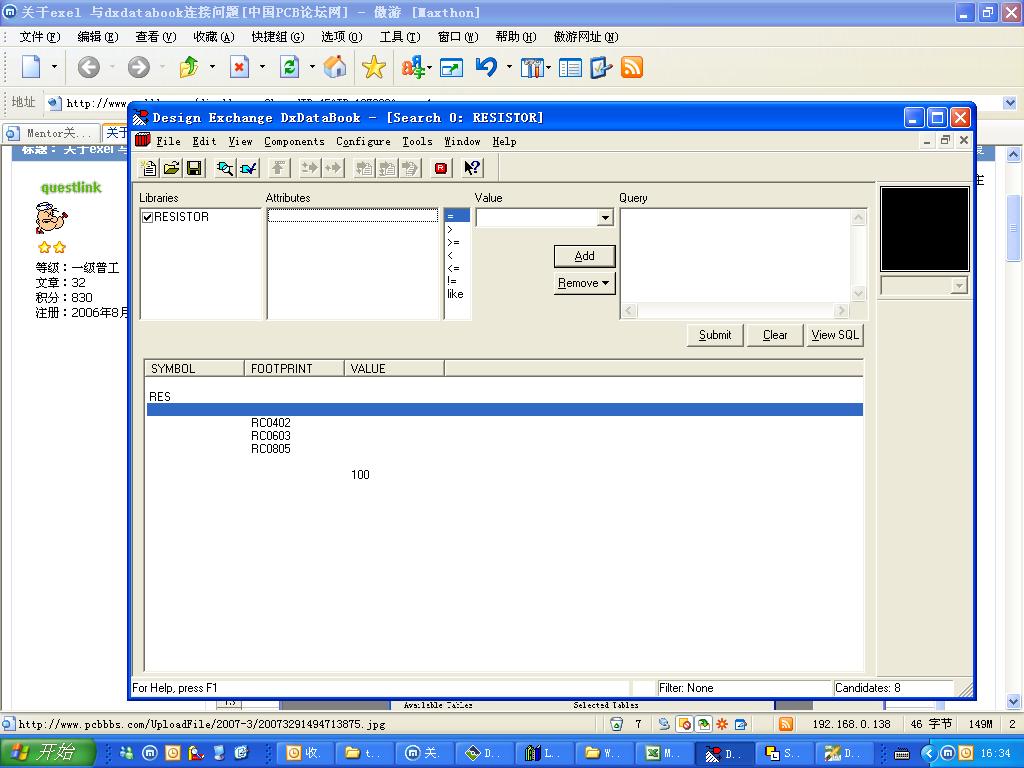Click the New document icon in DxDataBook toolbar

click(x=149, y=168)
